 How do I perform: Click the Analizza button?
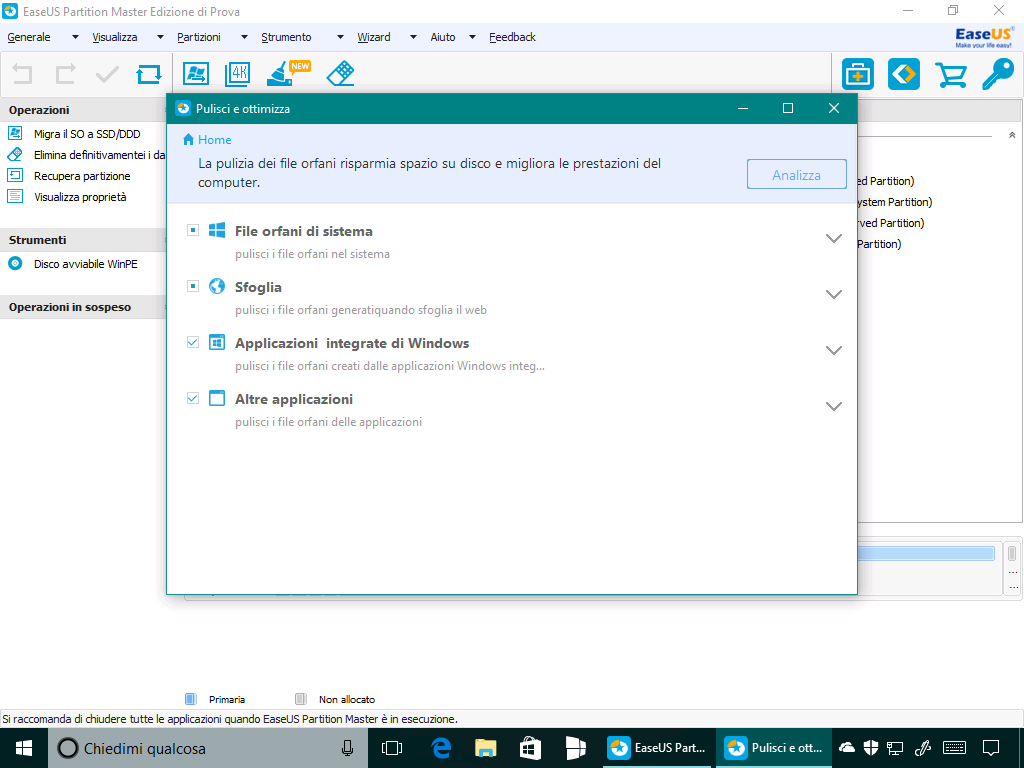[797, 174]
